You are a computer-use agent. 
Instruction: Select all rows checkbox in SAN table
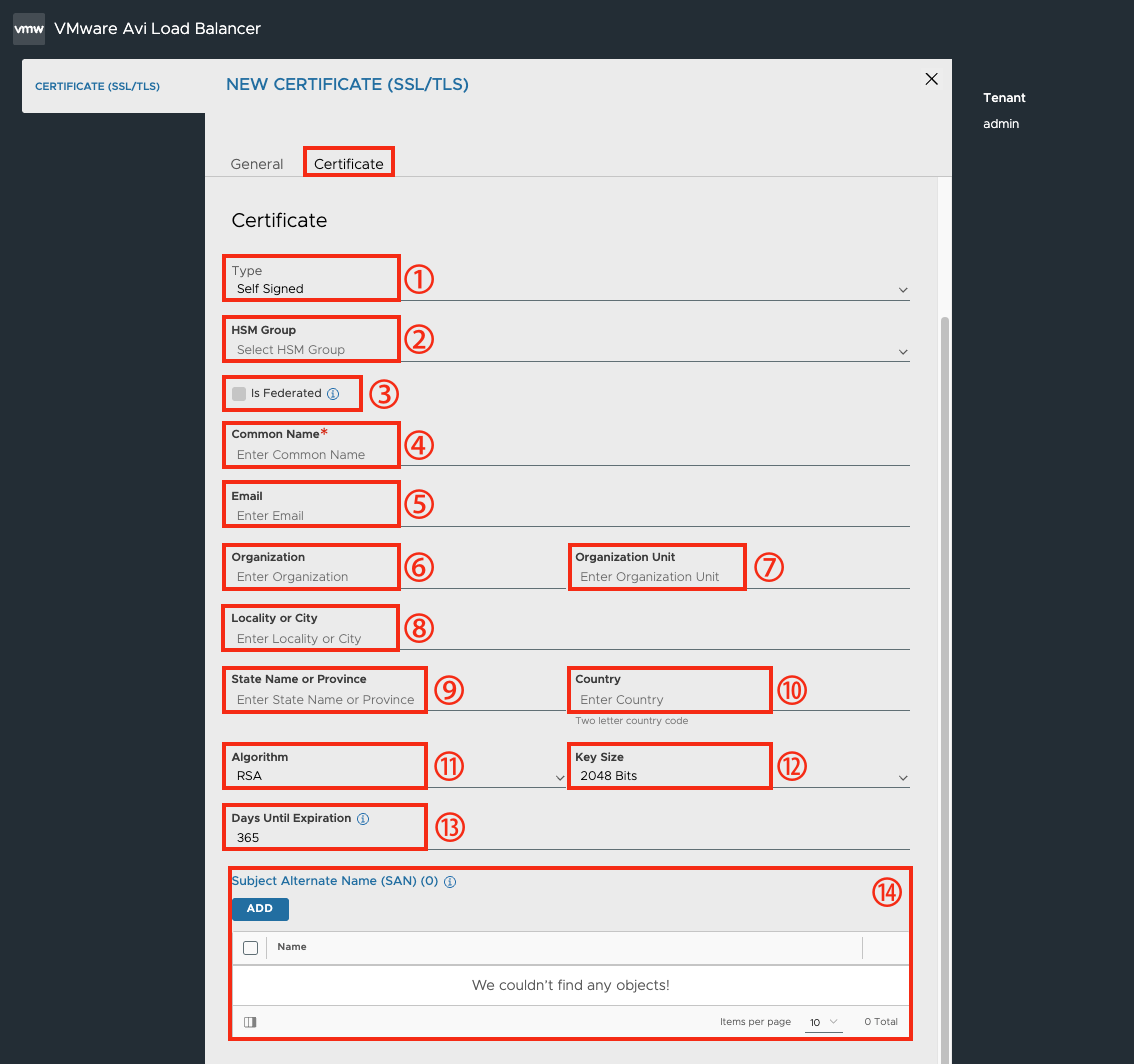tap(250, 948)
